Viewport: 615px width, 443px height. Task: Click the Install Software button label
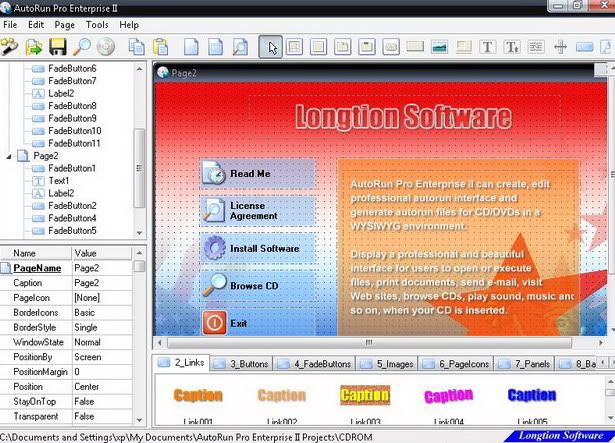(265, 248)
